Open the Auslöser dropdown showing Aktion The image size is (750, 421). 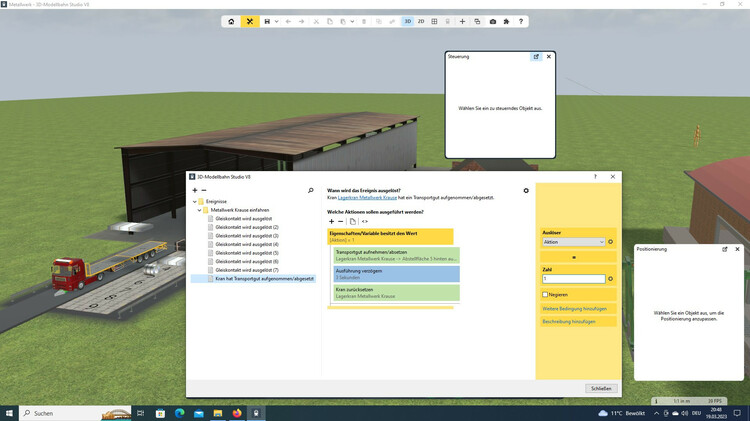(574, 242)
